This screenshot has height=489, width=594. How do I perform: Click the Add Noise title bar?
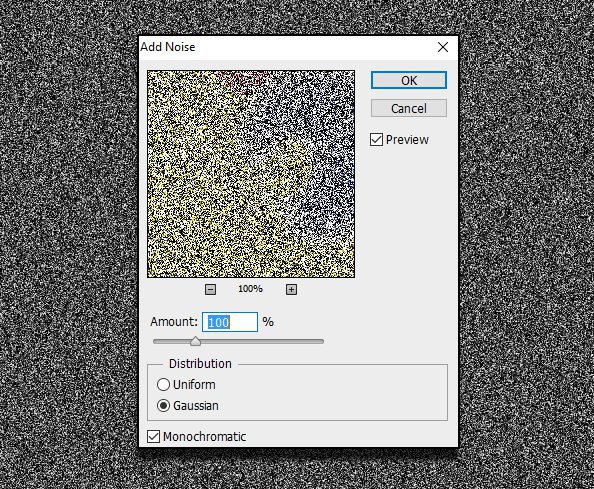(x=288, y=47)
